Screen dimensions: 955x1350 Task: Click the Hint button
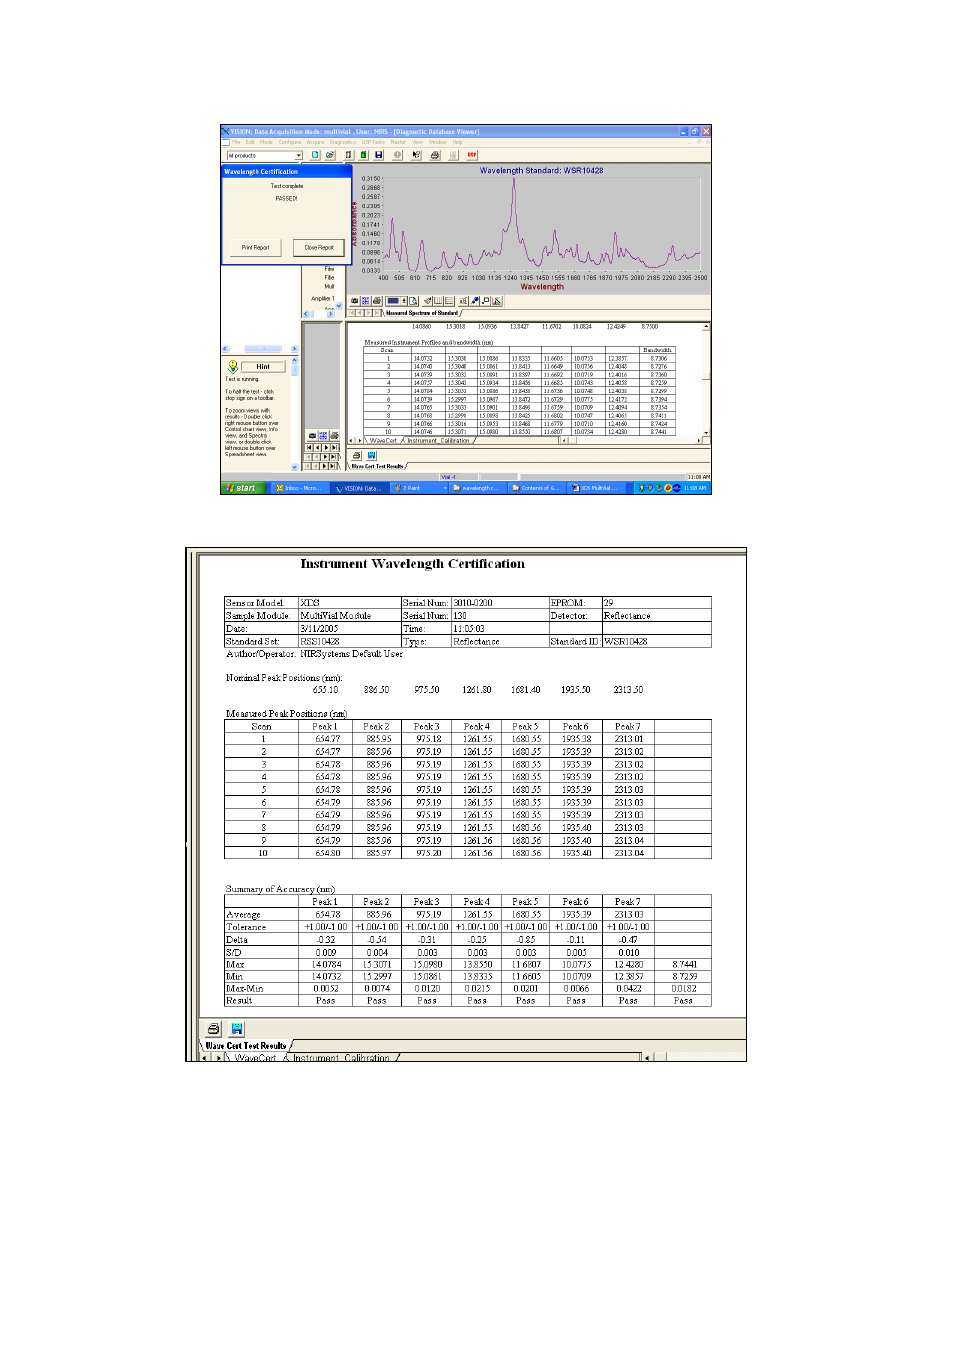263,367
